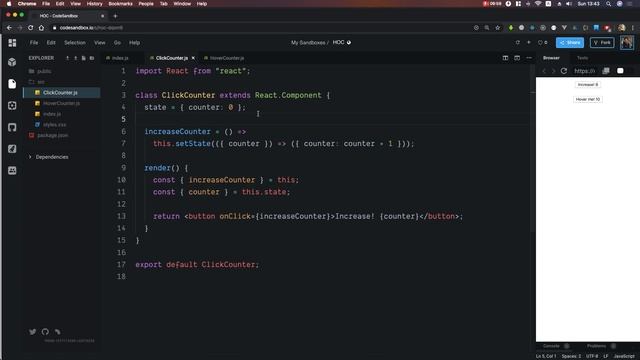Image resolution: width=640 pixels, height=360 pixels.
Task: Open the View menu in CodeSandbox
Action: pos(100,42)
